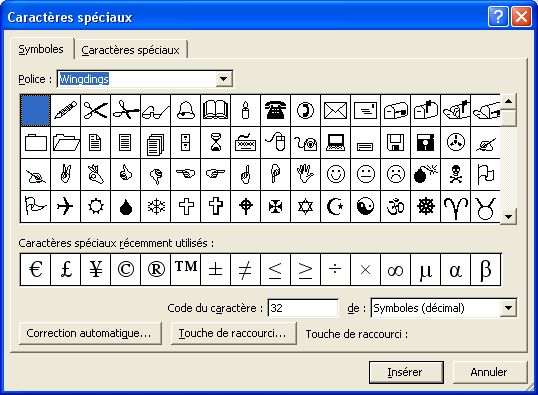Select the Star of David symbol
This screenshot has height=395, width=538.
click(x=305, y=207)
